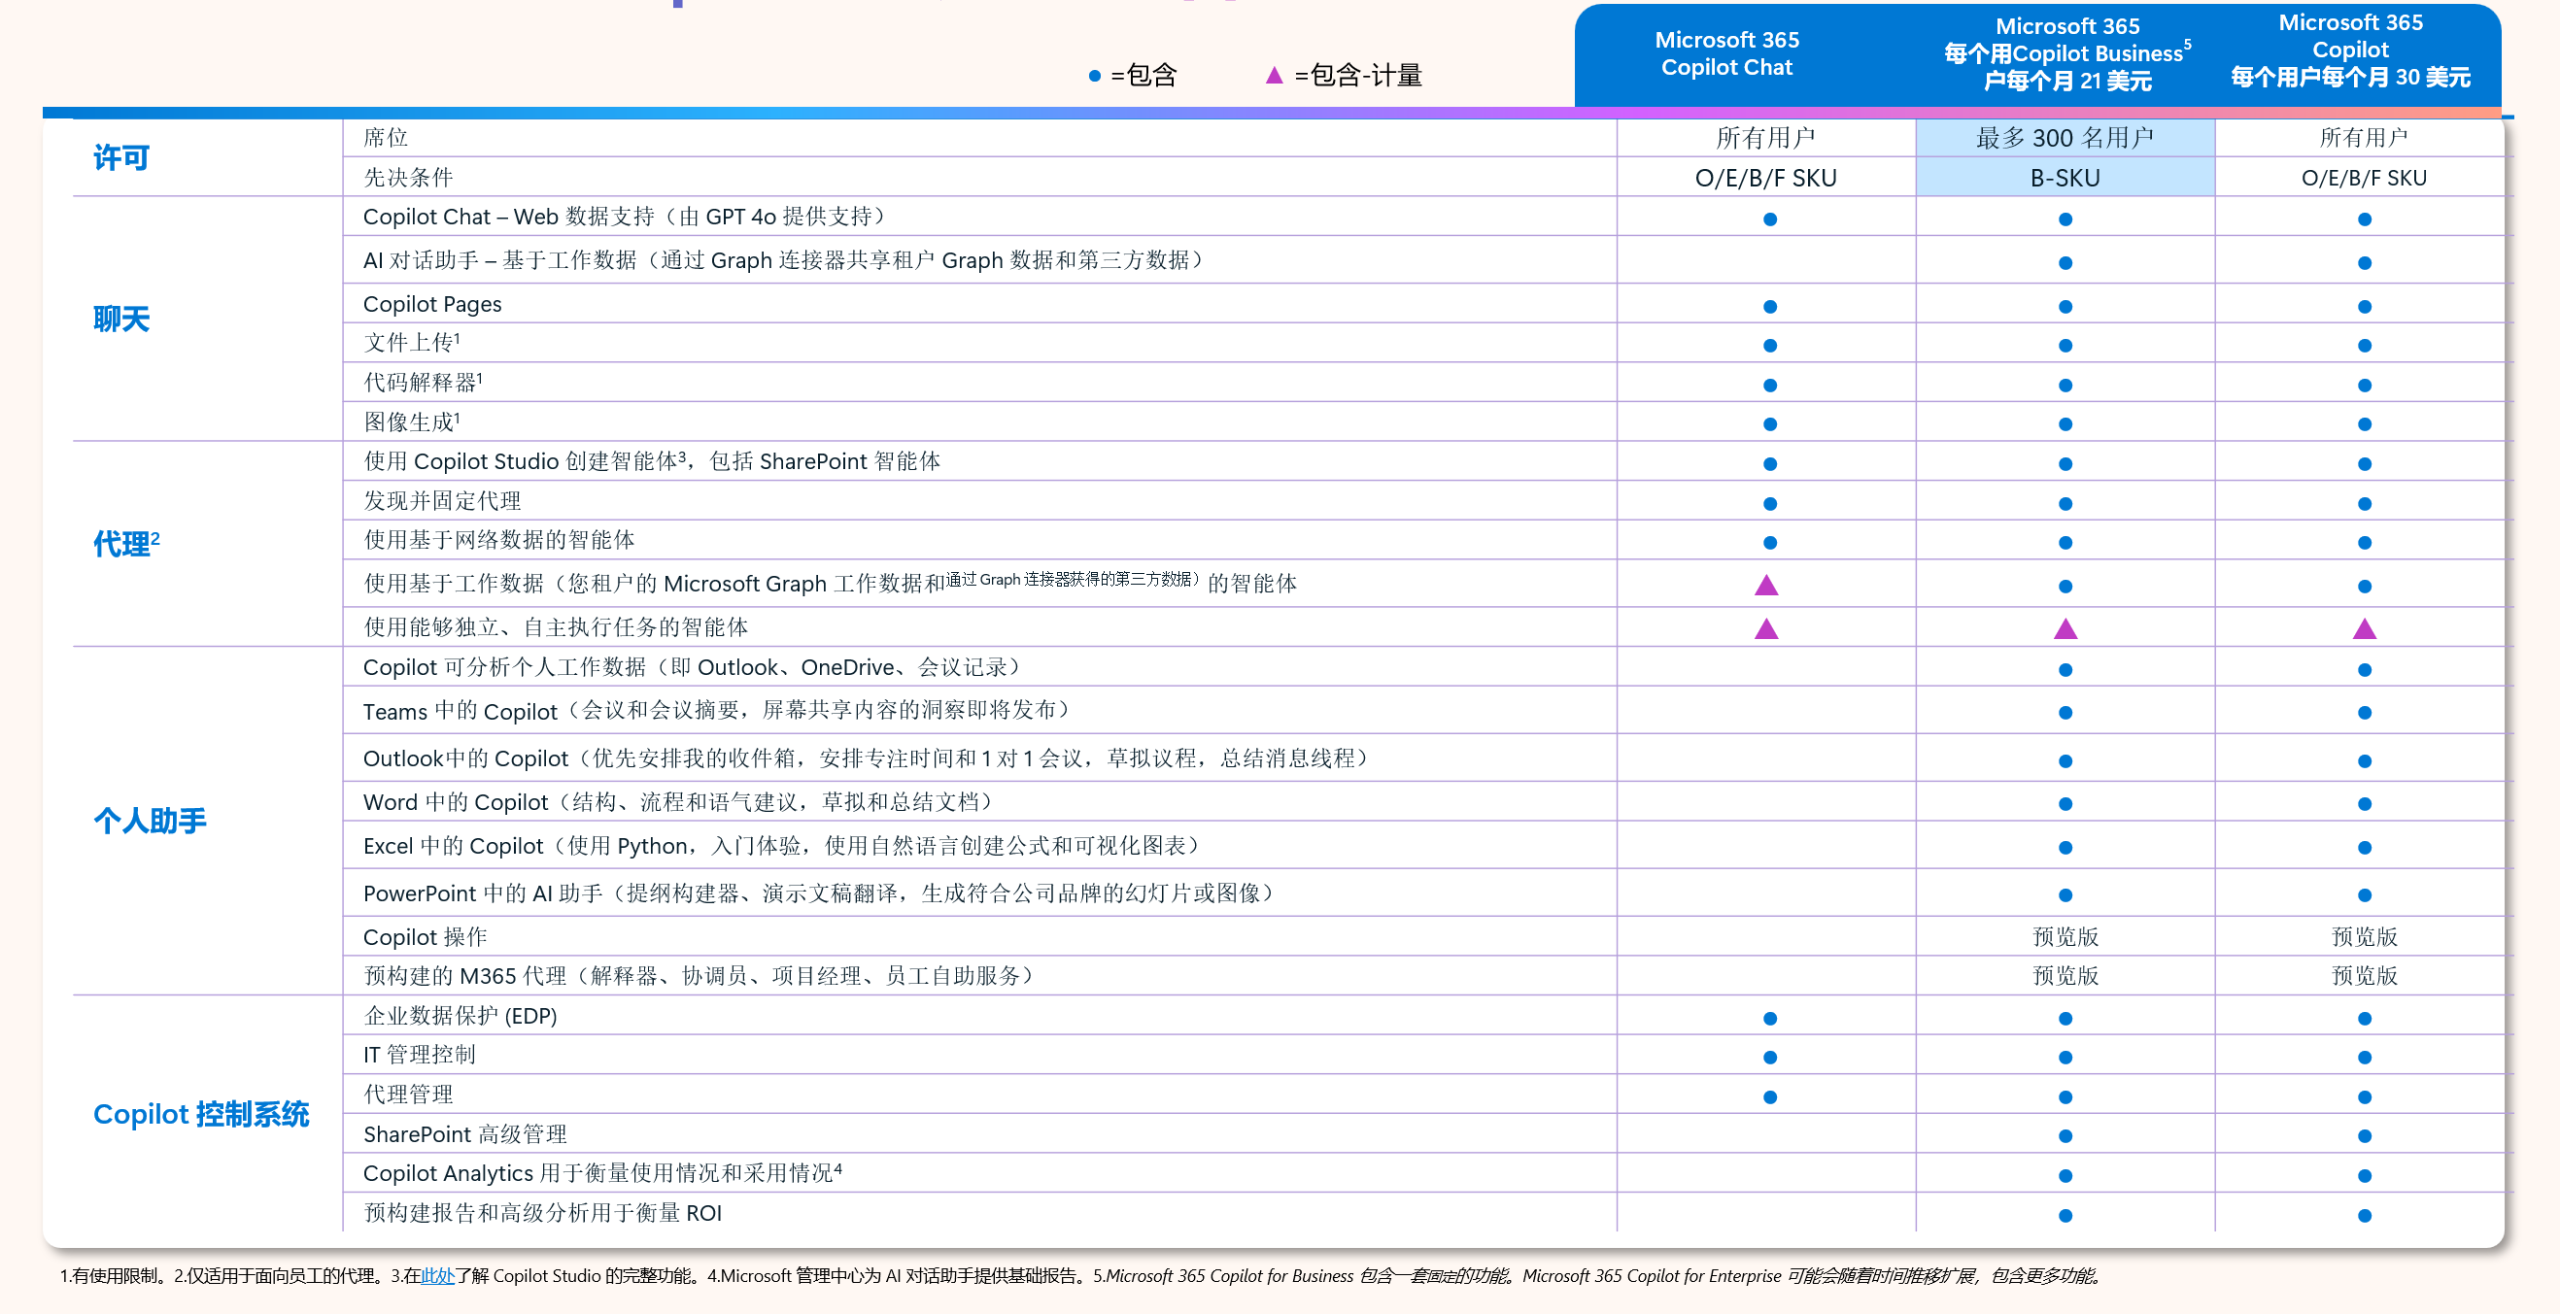
Task: Click Copilot Chat dot in Copilot Pages row
Action: [x=1770, y=307]
